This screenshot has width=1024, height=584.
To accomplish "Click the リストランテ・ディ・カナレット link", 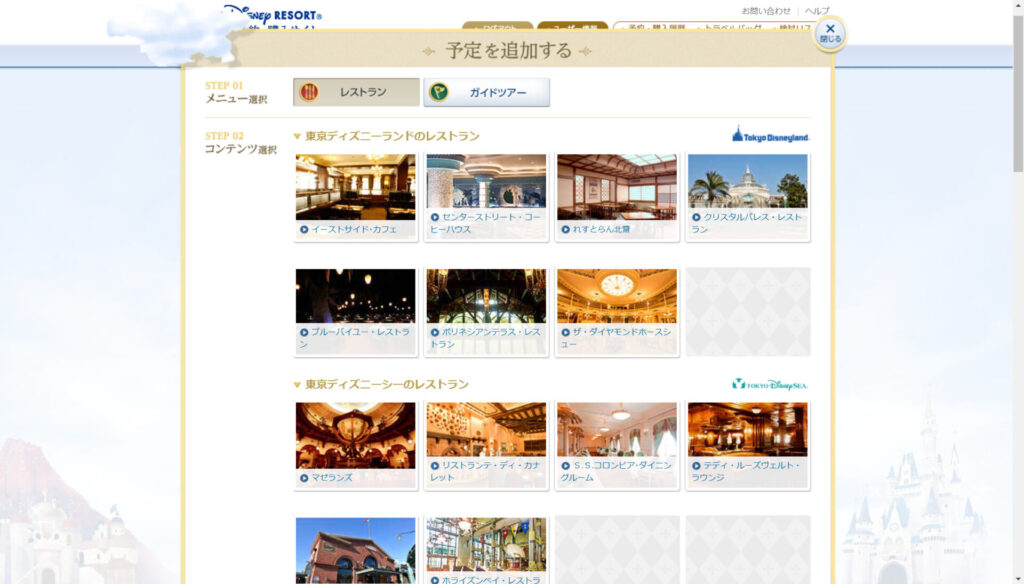I will (x=486, y=471).
